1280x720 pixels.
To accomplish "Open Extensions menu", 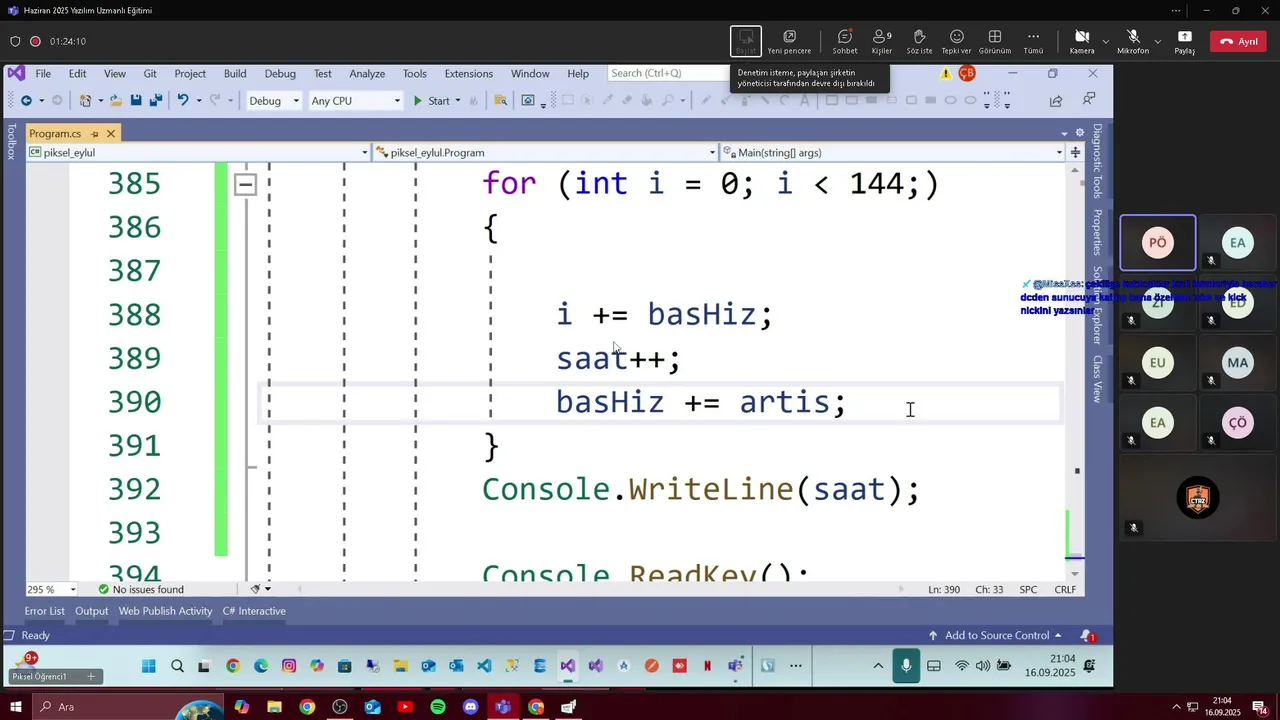I will (468, 73).
